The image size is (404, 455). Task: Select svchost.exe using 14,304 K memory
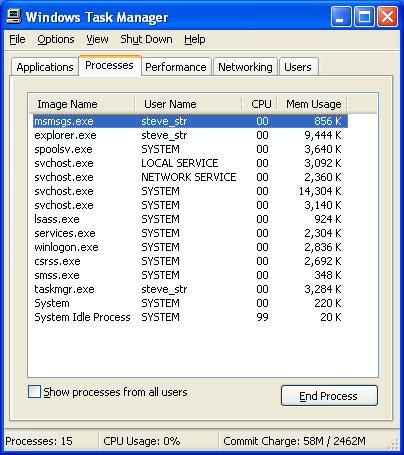pyautogui.click(x=190, y=191)
